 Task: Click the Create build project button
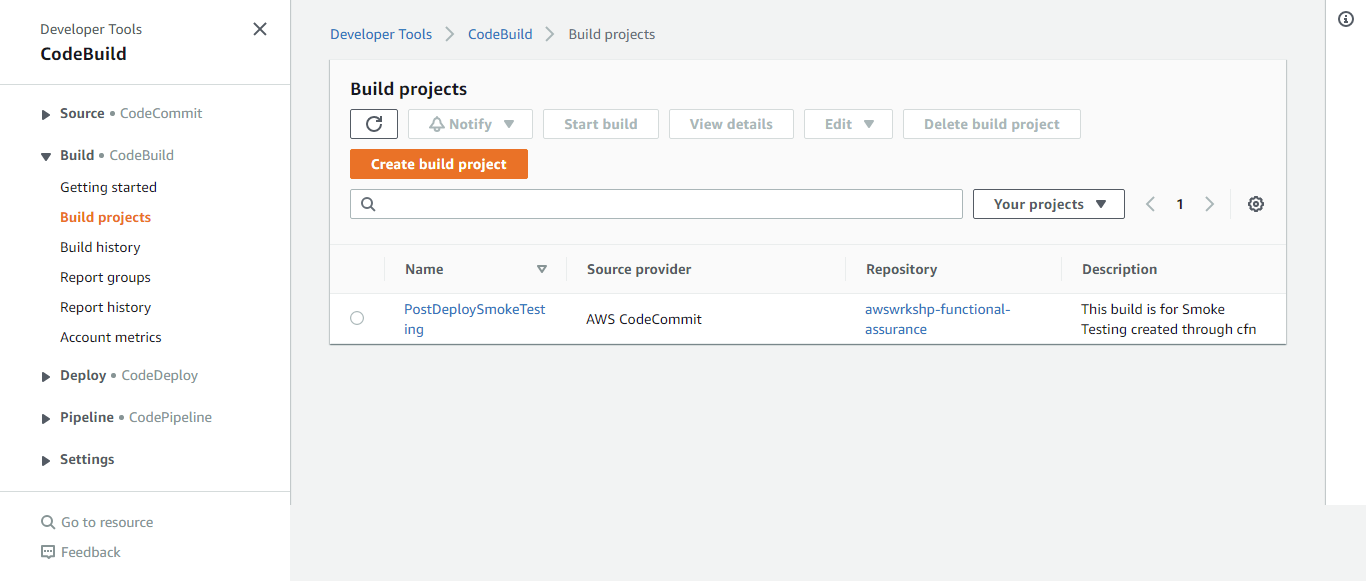tap(439, 164)
